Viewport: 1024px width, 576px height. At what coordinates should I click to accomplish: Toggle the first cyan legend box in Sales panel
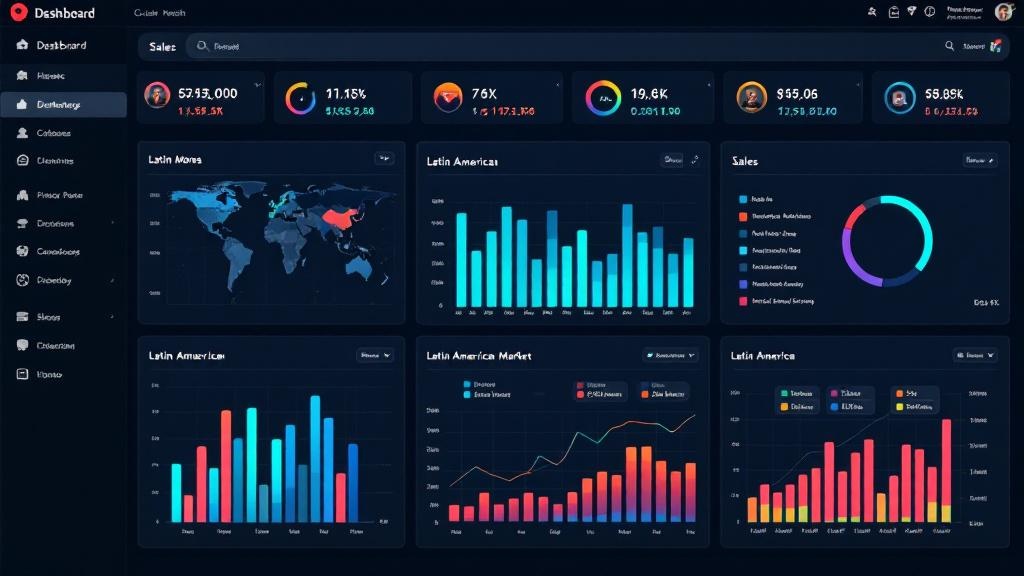pos(743,199)
